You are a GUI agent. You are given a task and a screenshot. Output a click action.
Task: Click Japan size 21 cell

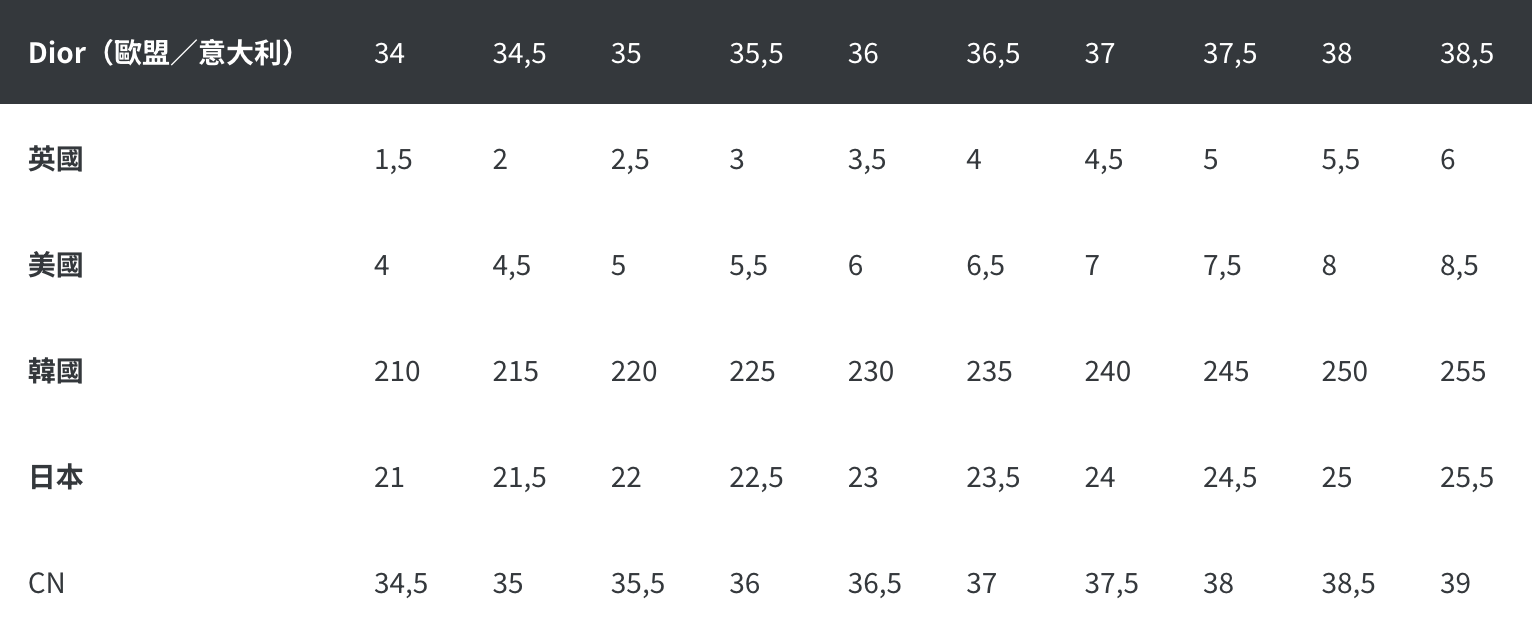(x=389, y=477)
